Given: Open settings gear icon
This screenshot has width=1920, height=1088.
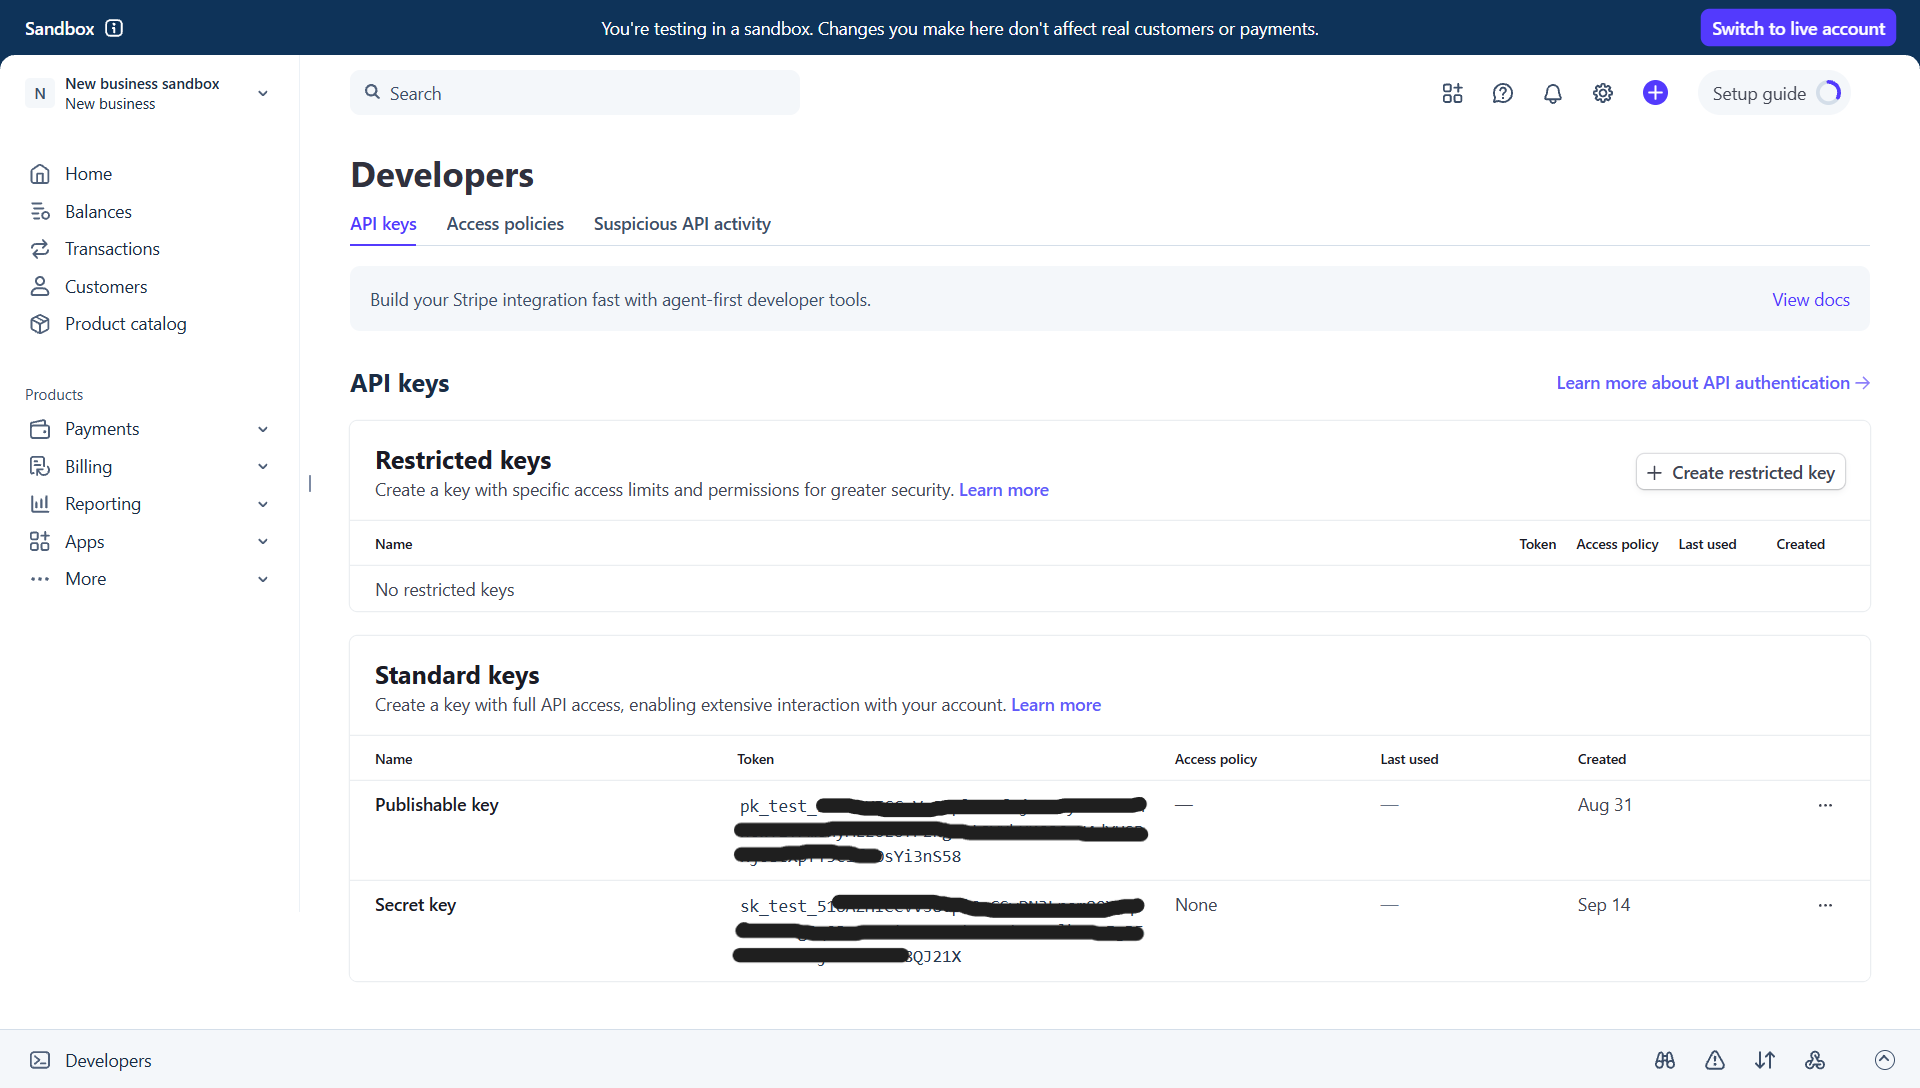Looking at the screenshot, I should 1602,93.
